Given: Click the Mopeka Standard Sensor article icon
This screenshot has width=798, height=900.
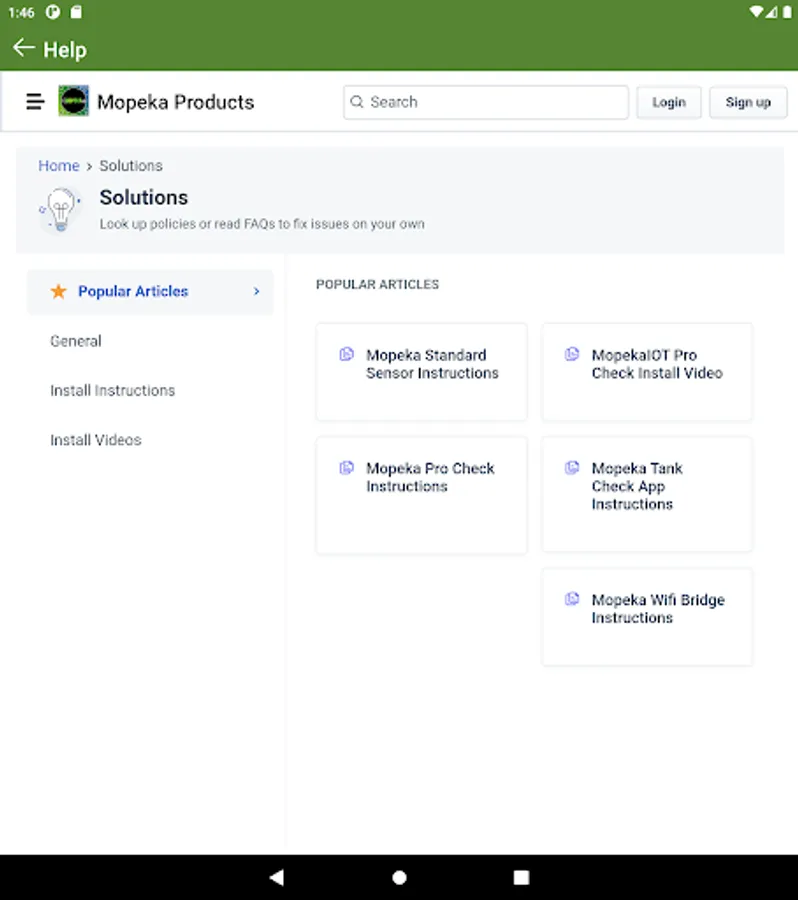Looking at the screenshot, I should coord(347,355).
